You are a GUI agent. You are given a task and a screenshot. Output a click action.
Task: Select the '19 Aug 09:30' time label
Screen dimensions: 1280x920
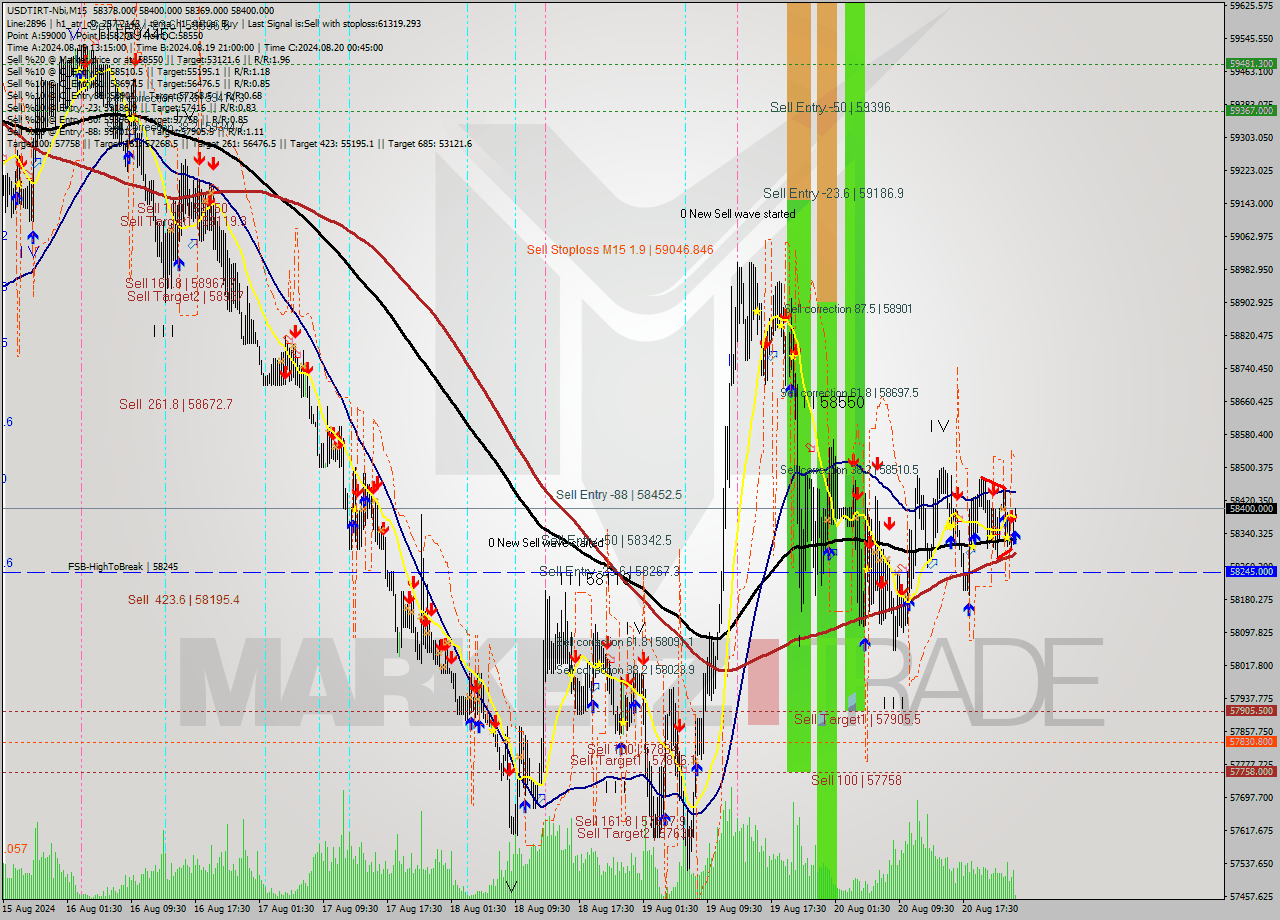(x=734, y=909)
